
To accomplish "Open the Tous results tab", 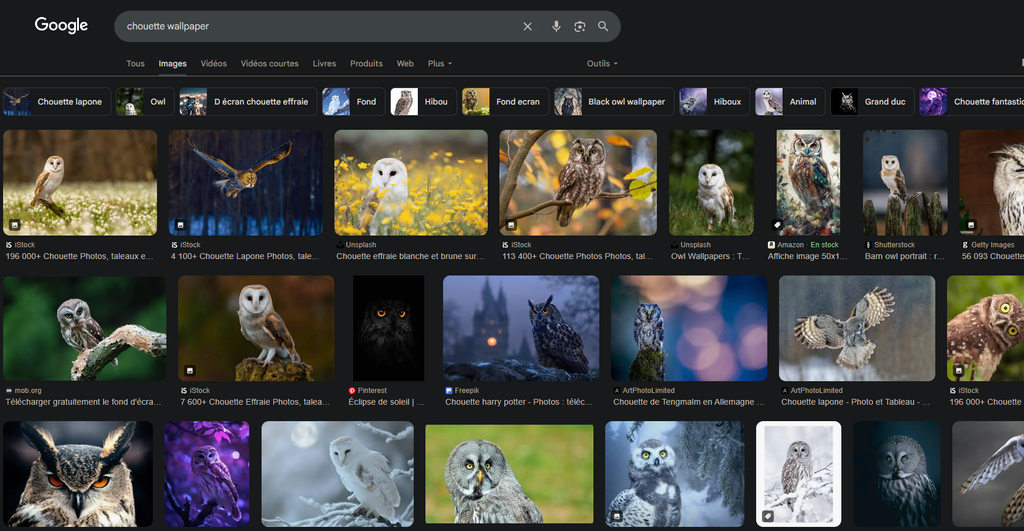I will point(135,64).
